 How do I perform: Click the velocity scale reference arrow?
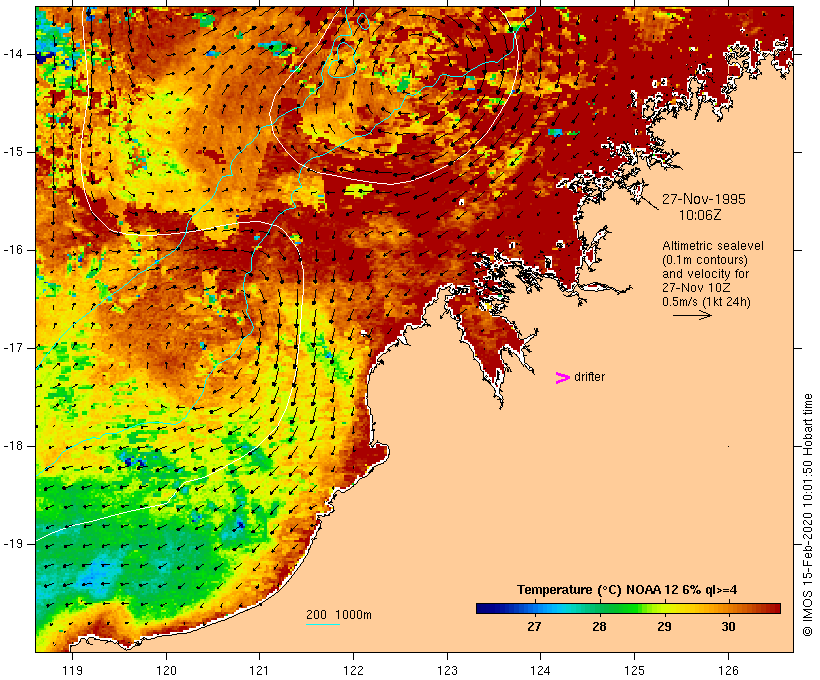(x=692, y=315)
